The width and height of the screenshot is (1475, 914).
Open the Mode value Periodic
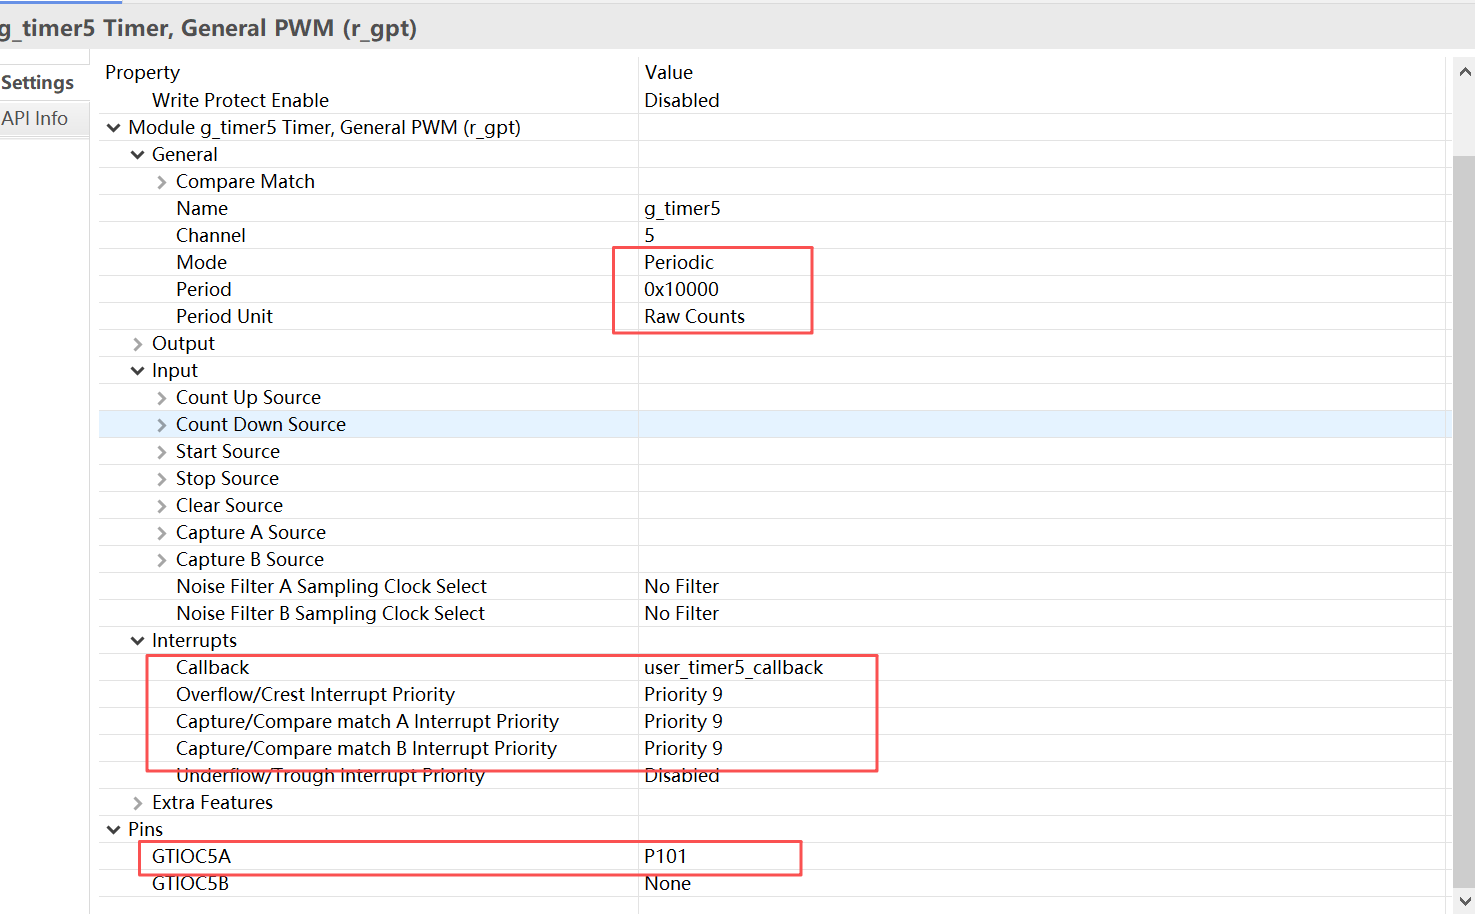tap(679, 262)
